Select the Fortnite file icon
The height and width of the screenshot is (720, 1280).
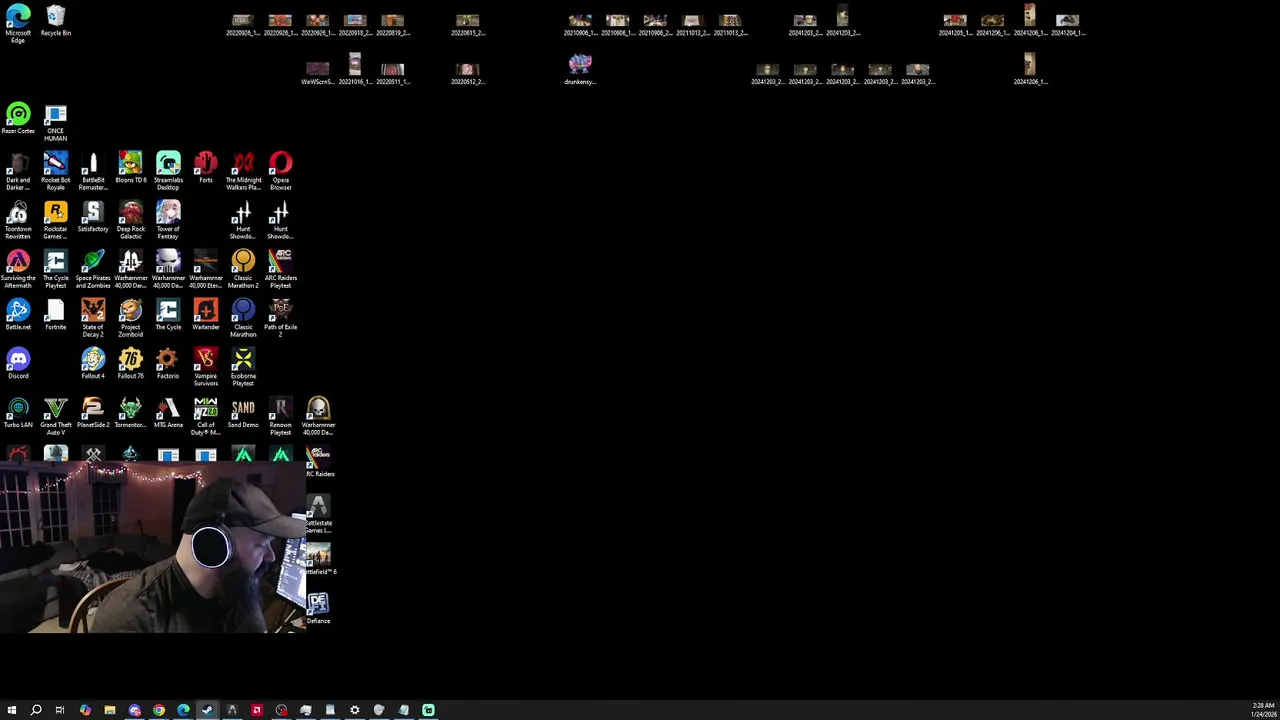coord(56,315)
